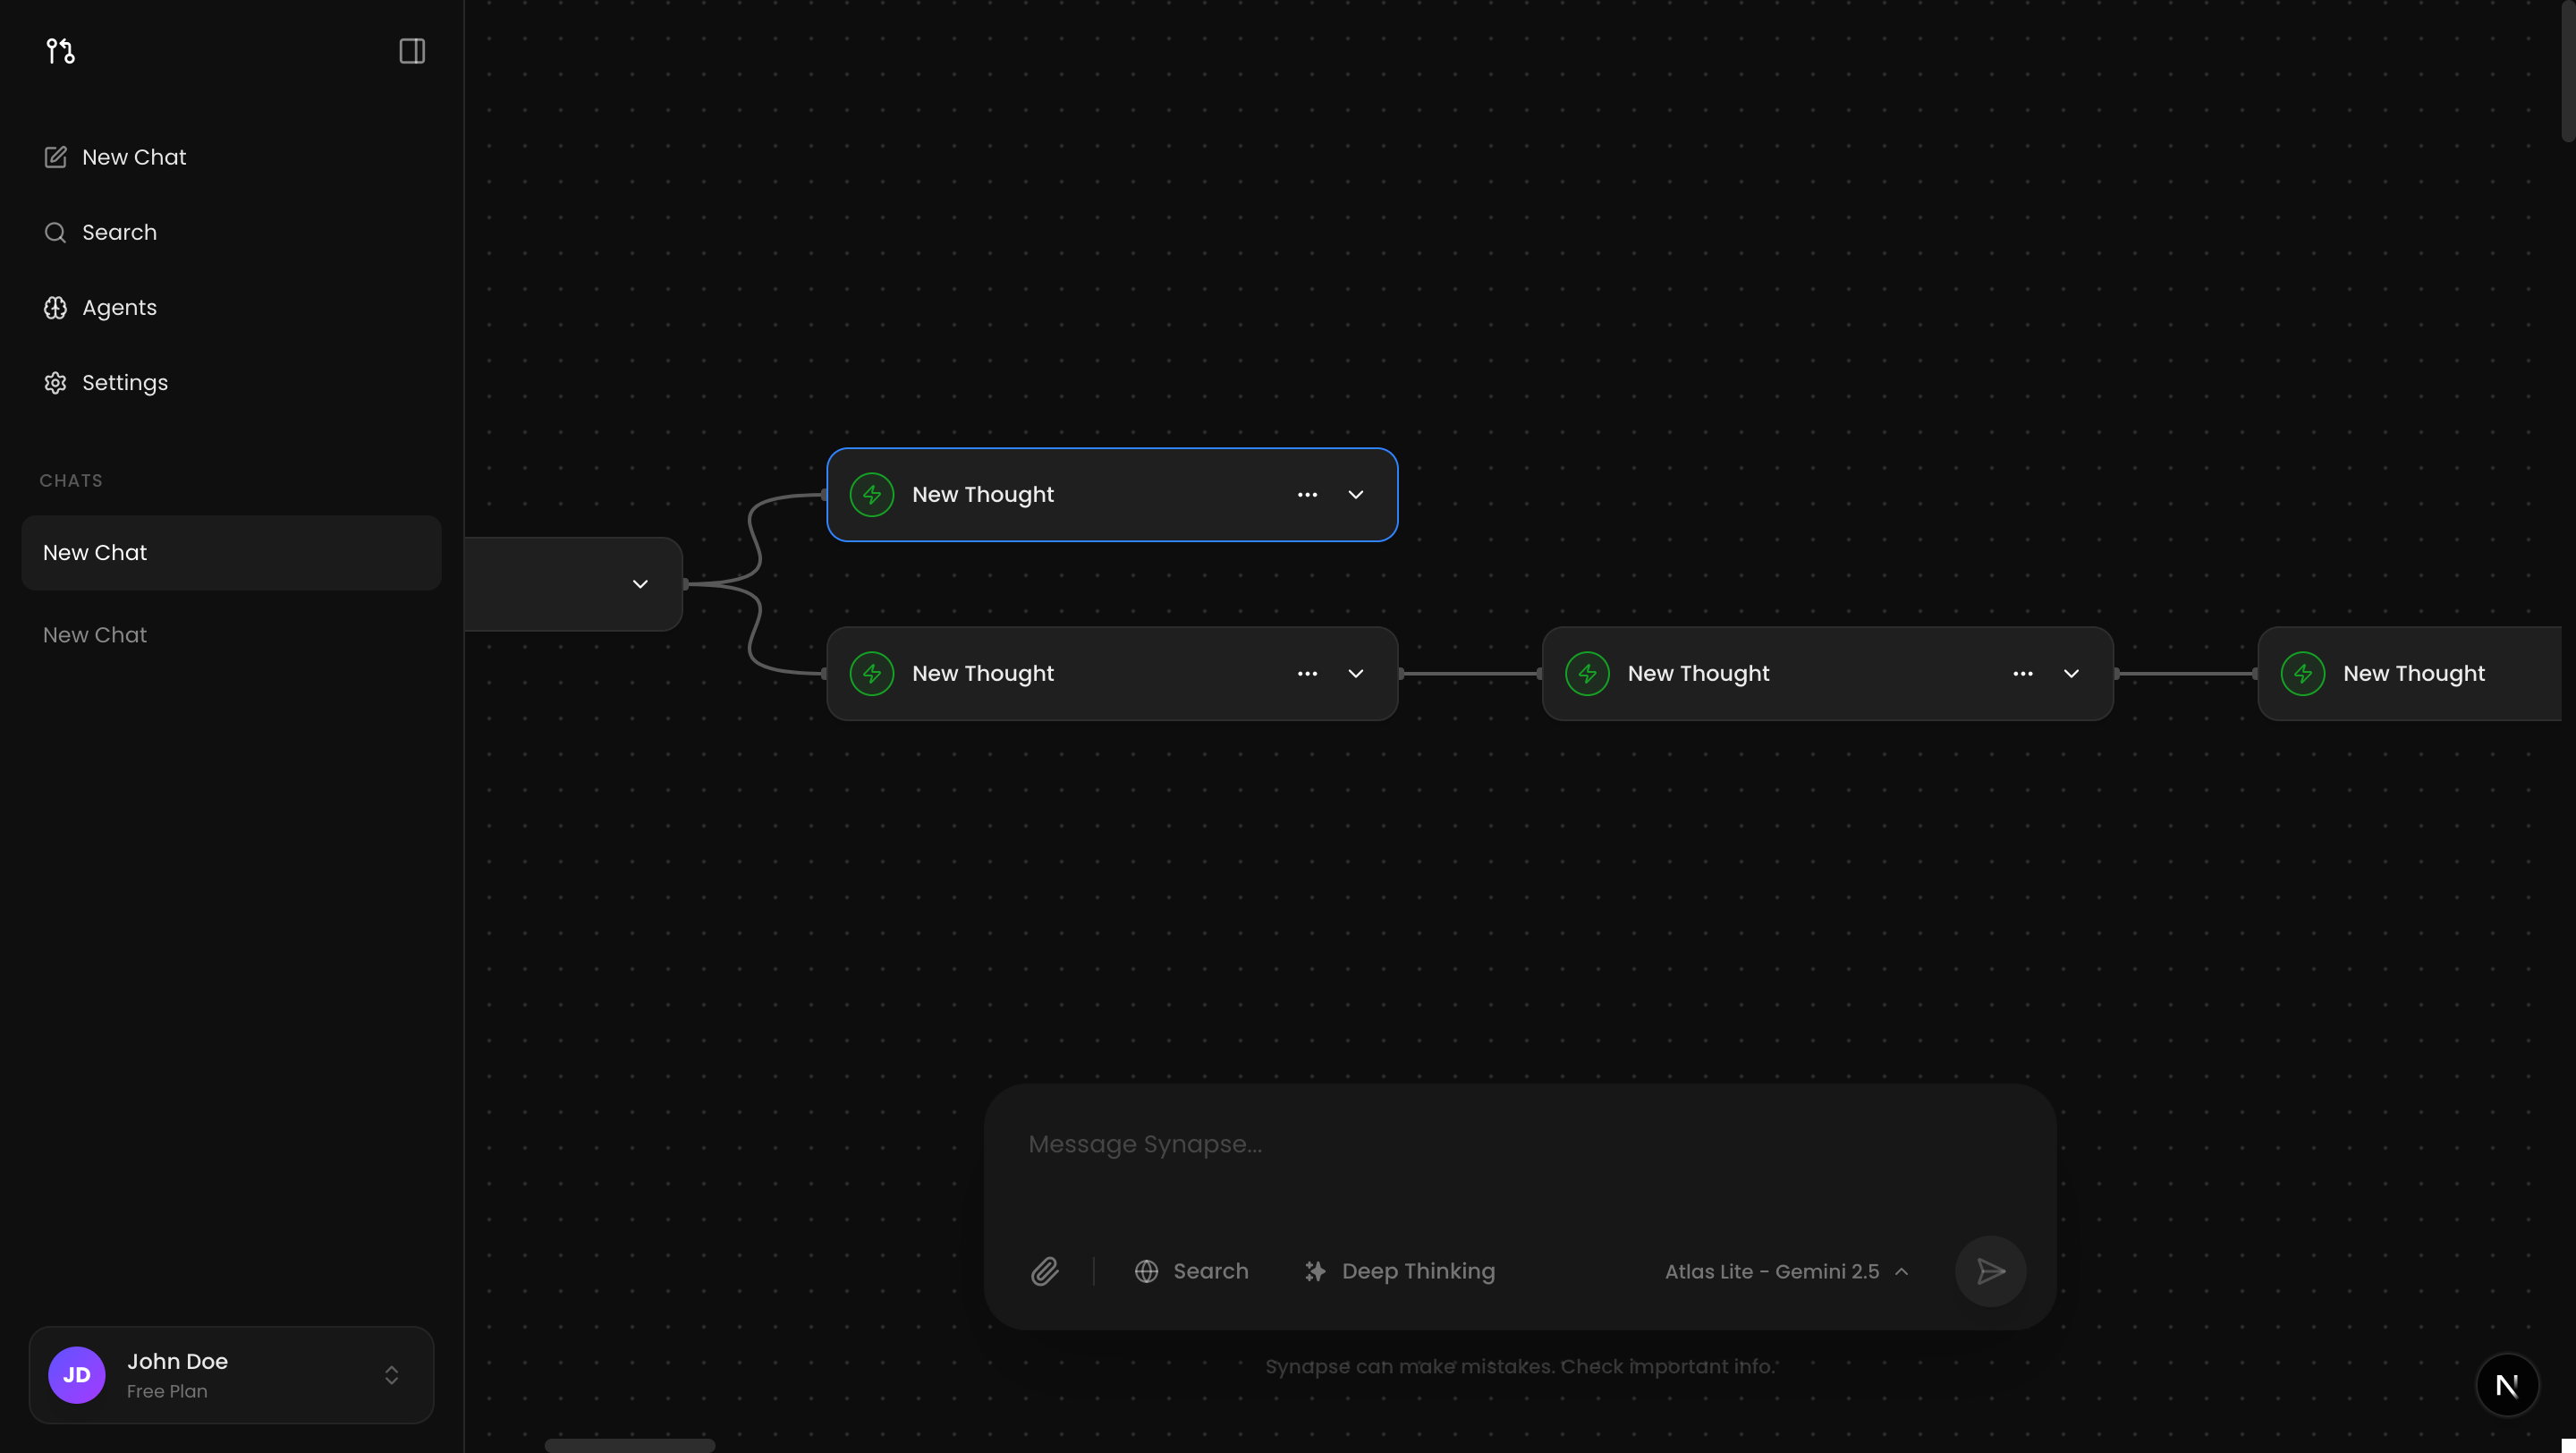Screen dimensions: 2576x1453
Task: Send the message with the arrow icon
Action: tap(1990, 1271)
